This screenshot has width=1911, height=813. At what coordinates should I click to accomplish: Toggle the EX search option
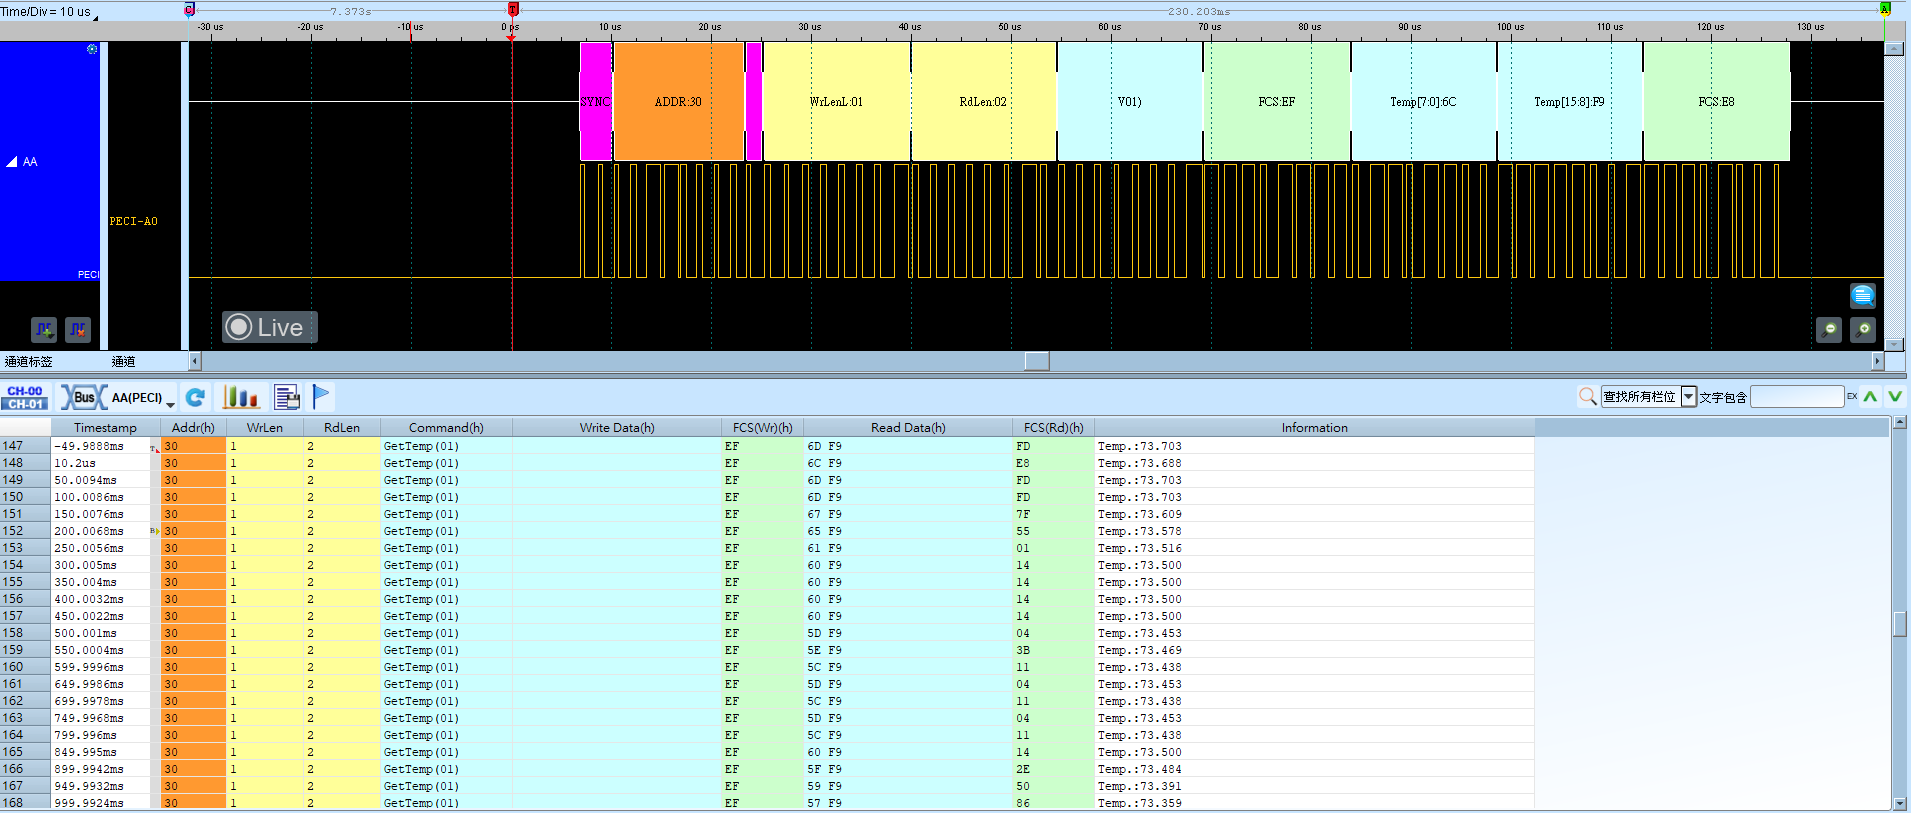tap(1852, 397)
